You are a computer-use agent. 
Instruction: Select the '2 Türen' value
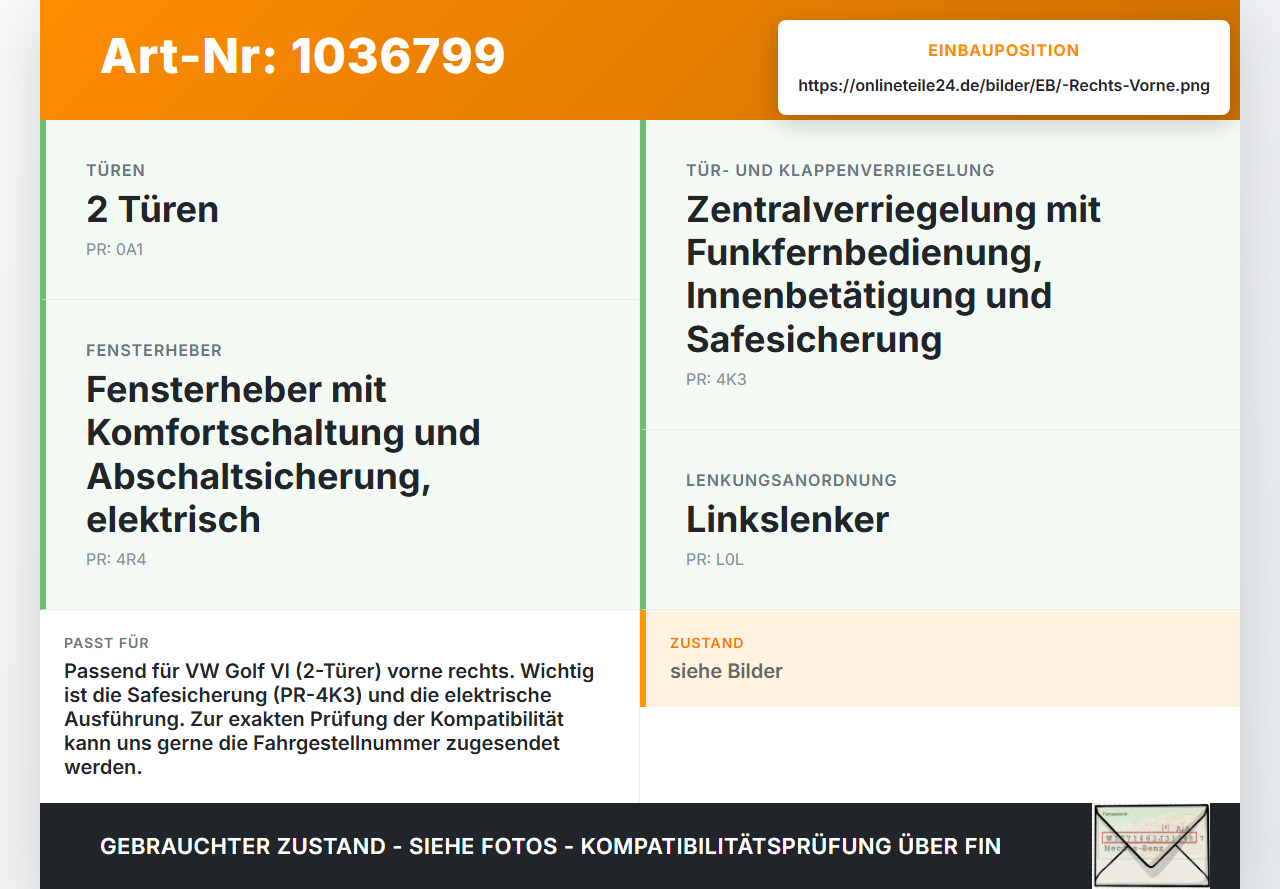152,209
